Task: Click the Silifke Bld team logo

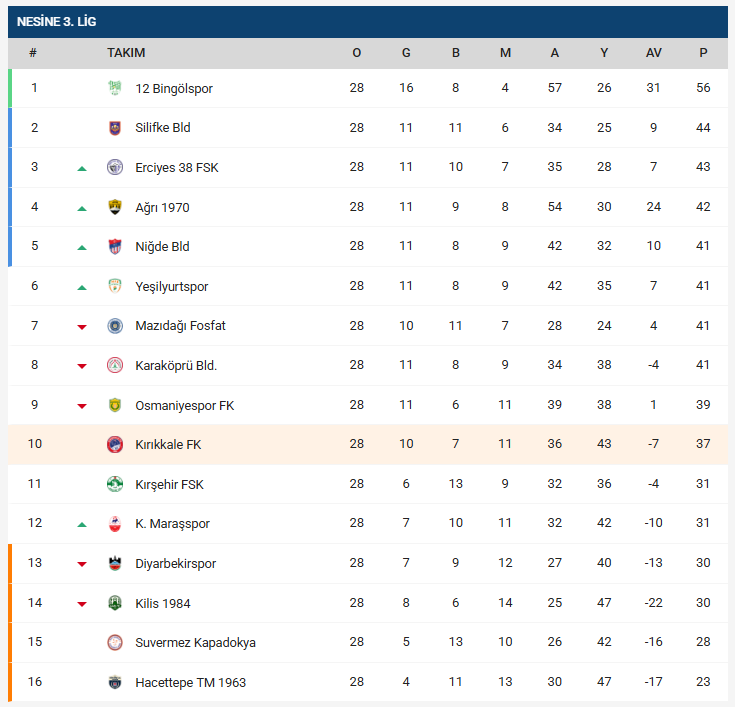Action: point(114,128)
